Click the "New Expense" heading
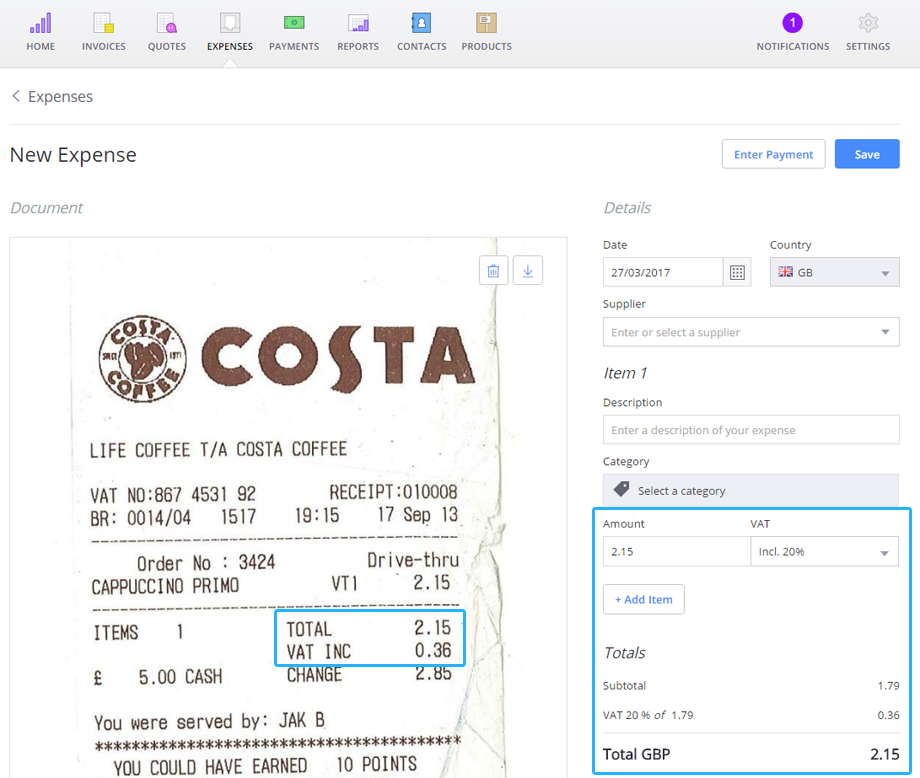The width and height of the screenshot is (920, 778). [73, 155]
